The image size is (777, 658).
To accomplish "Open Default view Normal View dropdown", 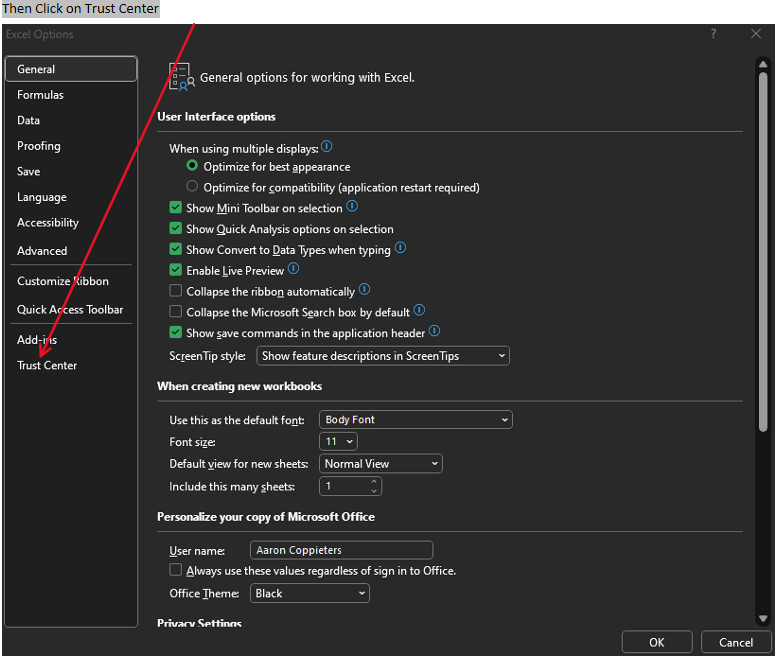I will tap(381, 464).
